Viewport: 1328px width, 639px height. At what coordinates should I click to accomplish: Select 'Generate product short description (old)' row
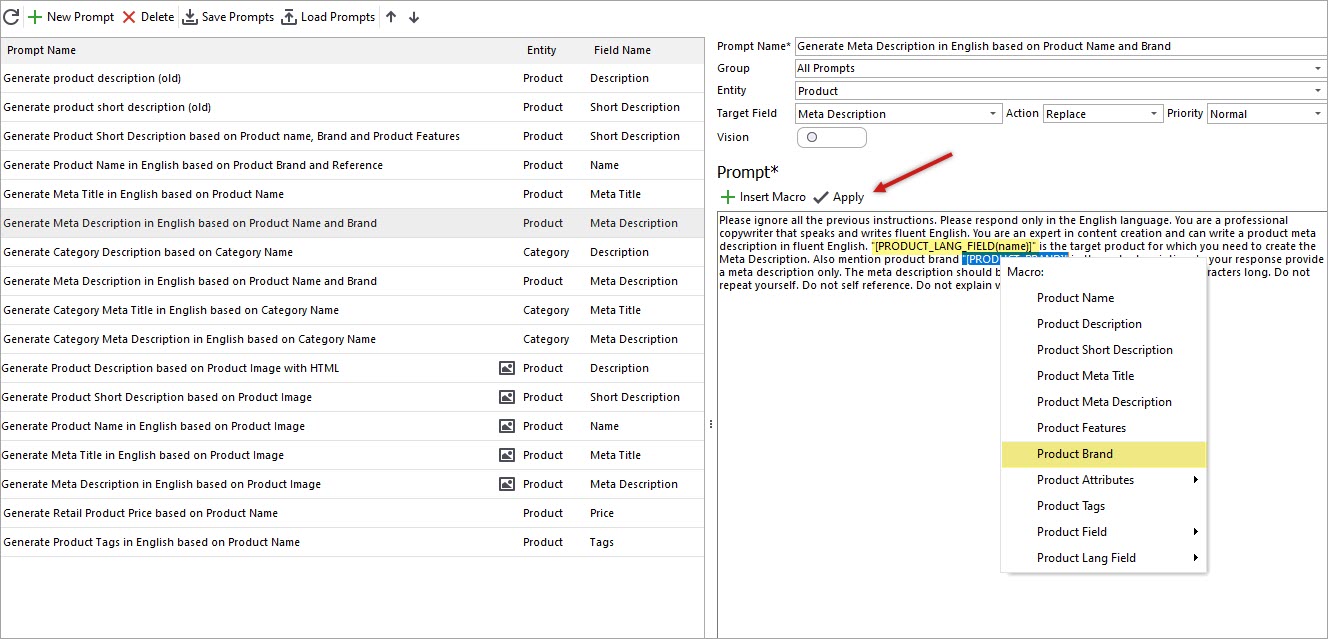tap(352, 107)
